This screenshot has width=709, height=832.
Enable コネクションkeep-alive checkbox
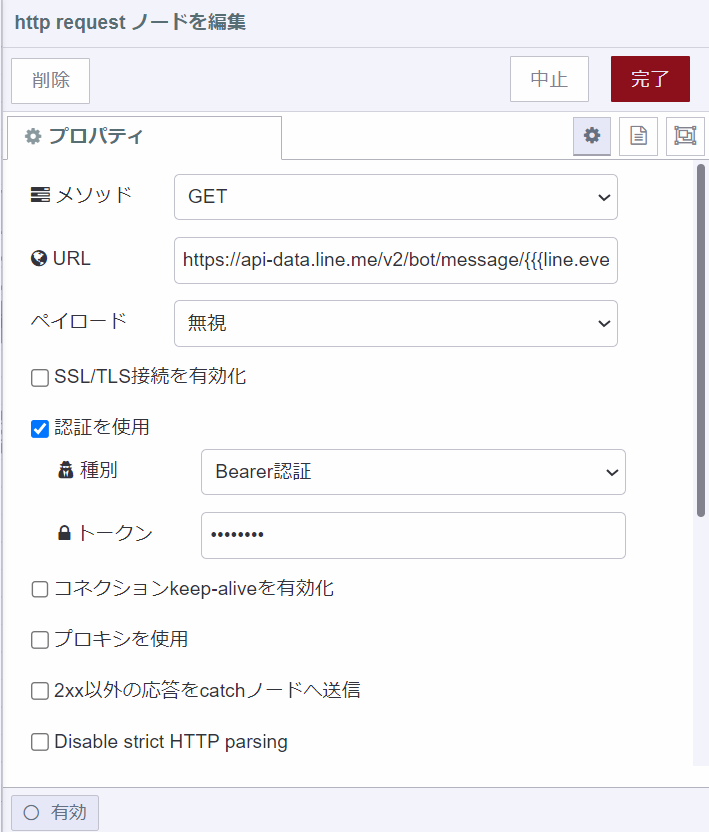40,589
